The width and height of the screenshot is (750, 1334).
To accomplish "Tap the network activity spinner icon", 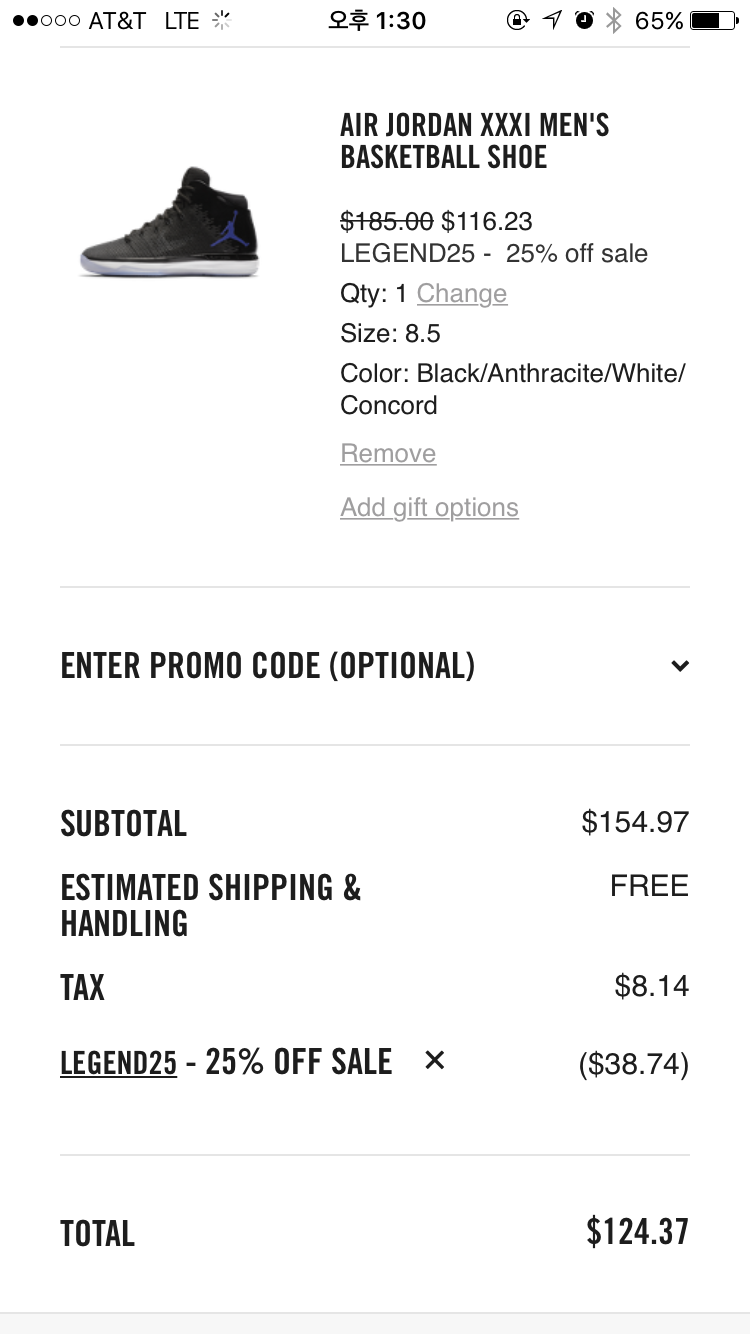I will pyautogui.click(x=222, y=20).
